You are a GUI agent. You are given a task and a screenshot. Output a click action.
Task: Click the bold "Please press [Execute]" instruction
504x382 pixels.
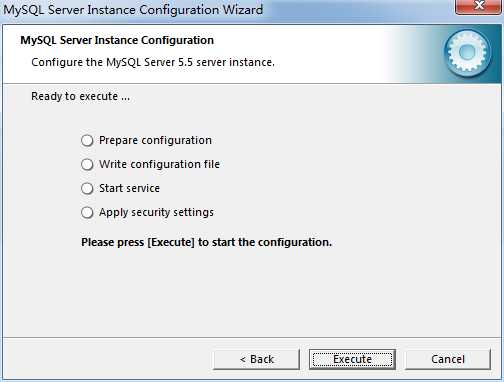206,242
